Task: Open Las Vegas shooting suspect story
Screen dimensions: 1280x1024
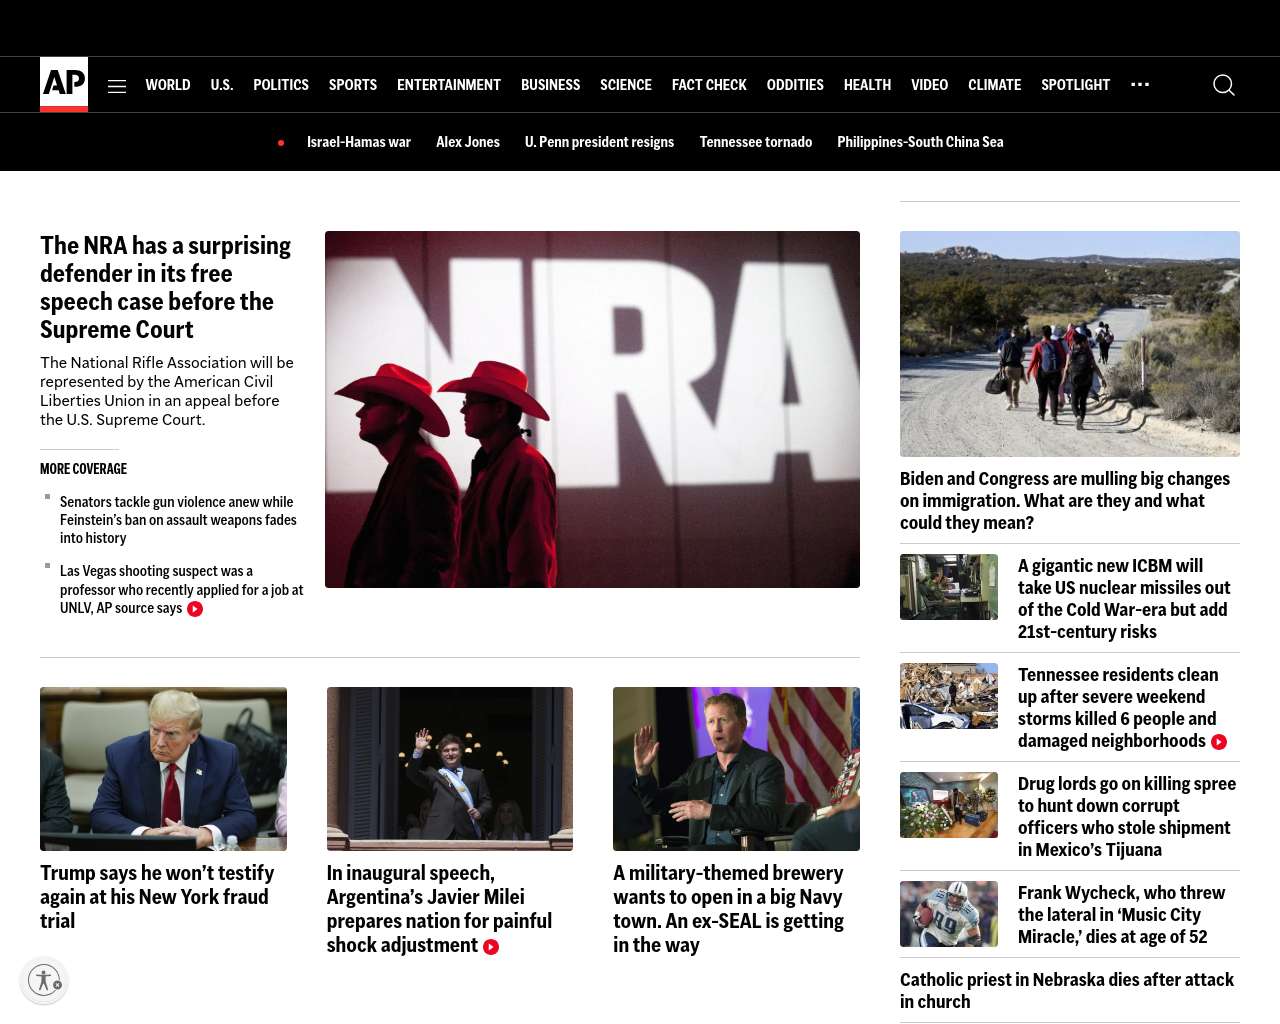Action: pyautogui.click(x=181, y=589)
